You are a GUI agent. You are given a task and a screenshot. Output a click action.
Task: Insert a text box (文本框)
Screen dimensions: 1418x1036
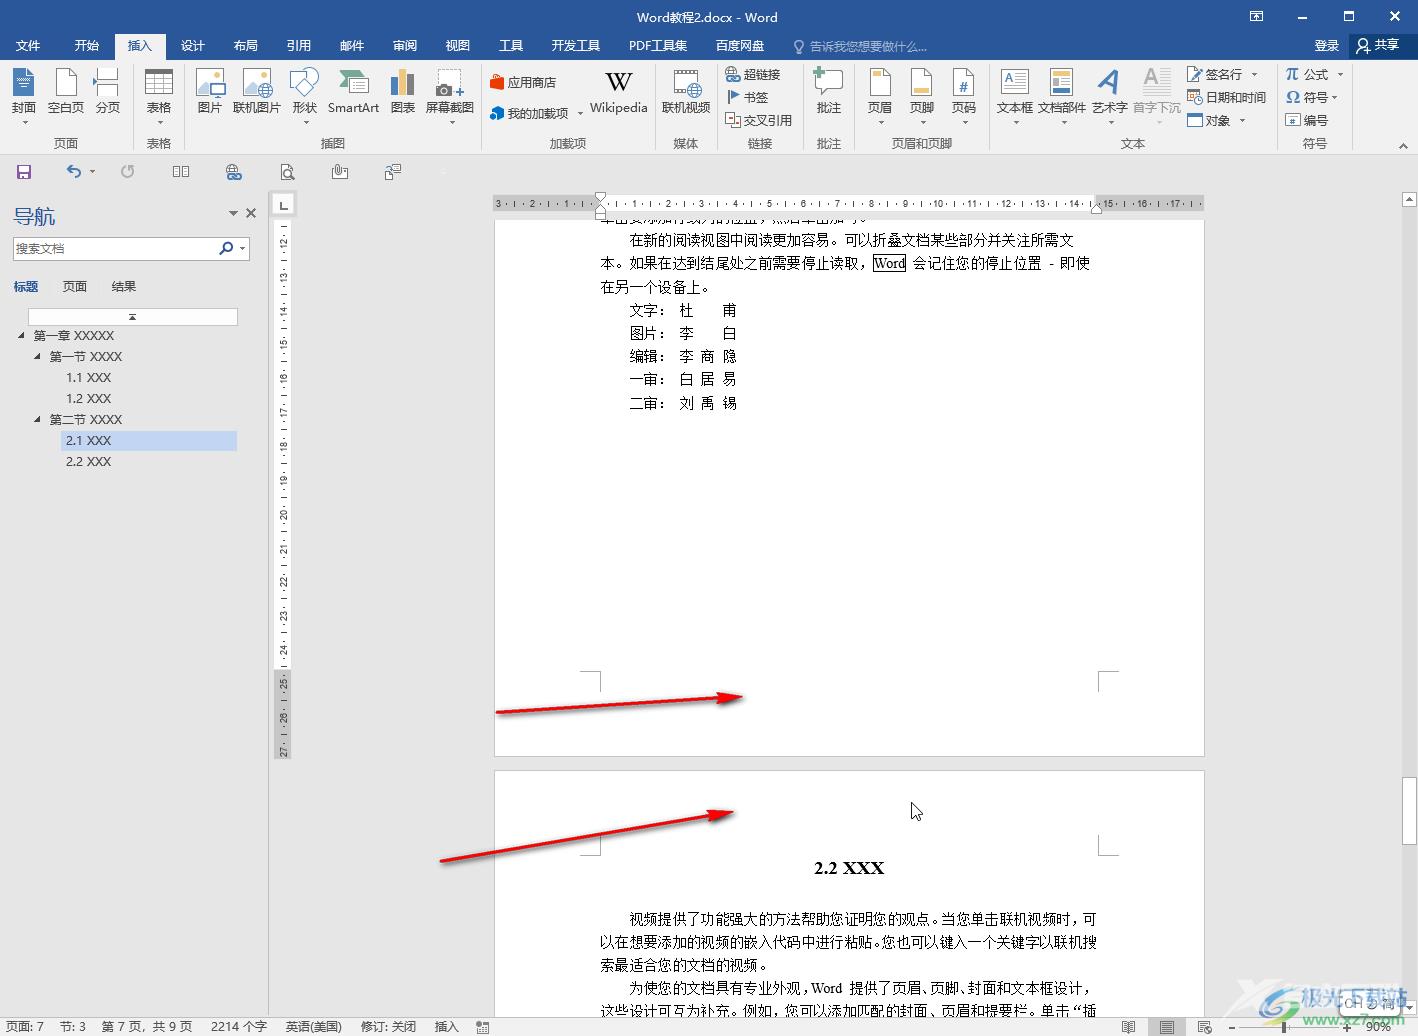(1015, 95)
